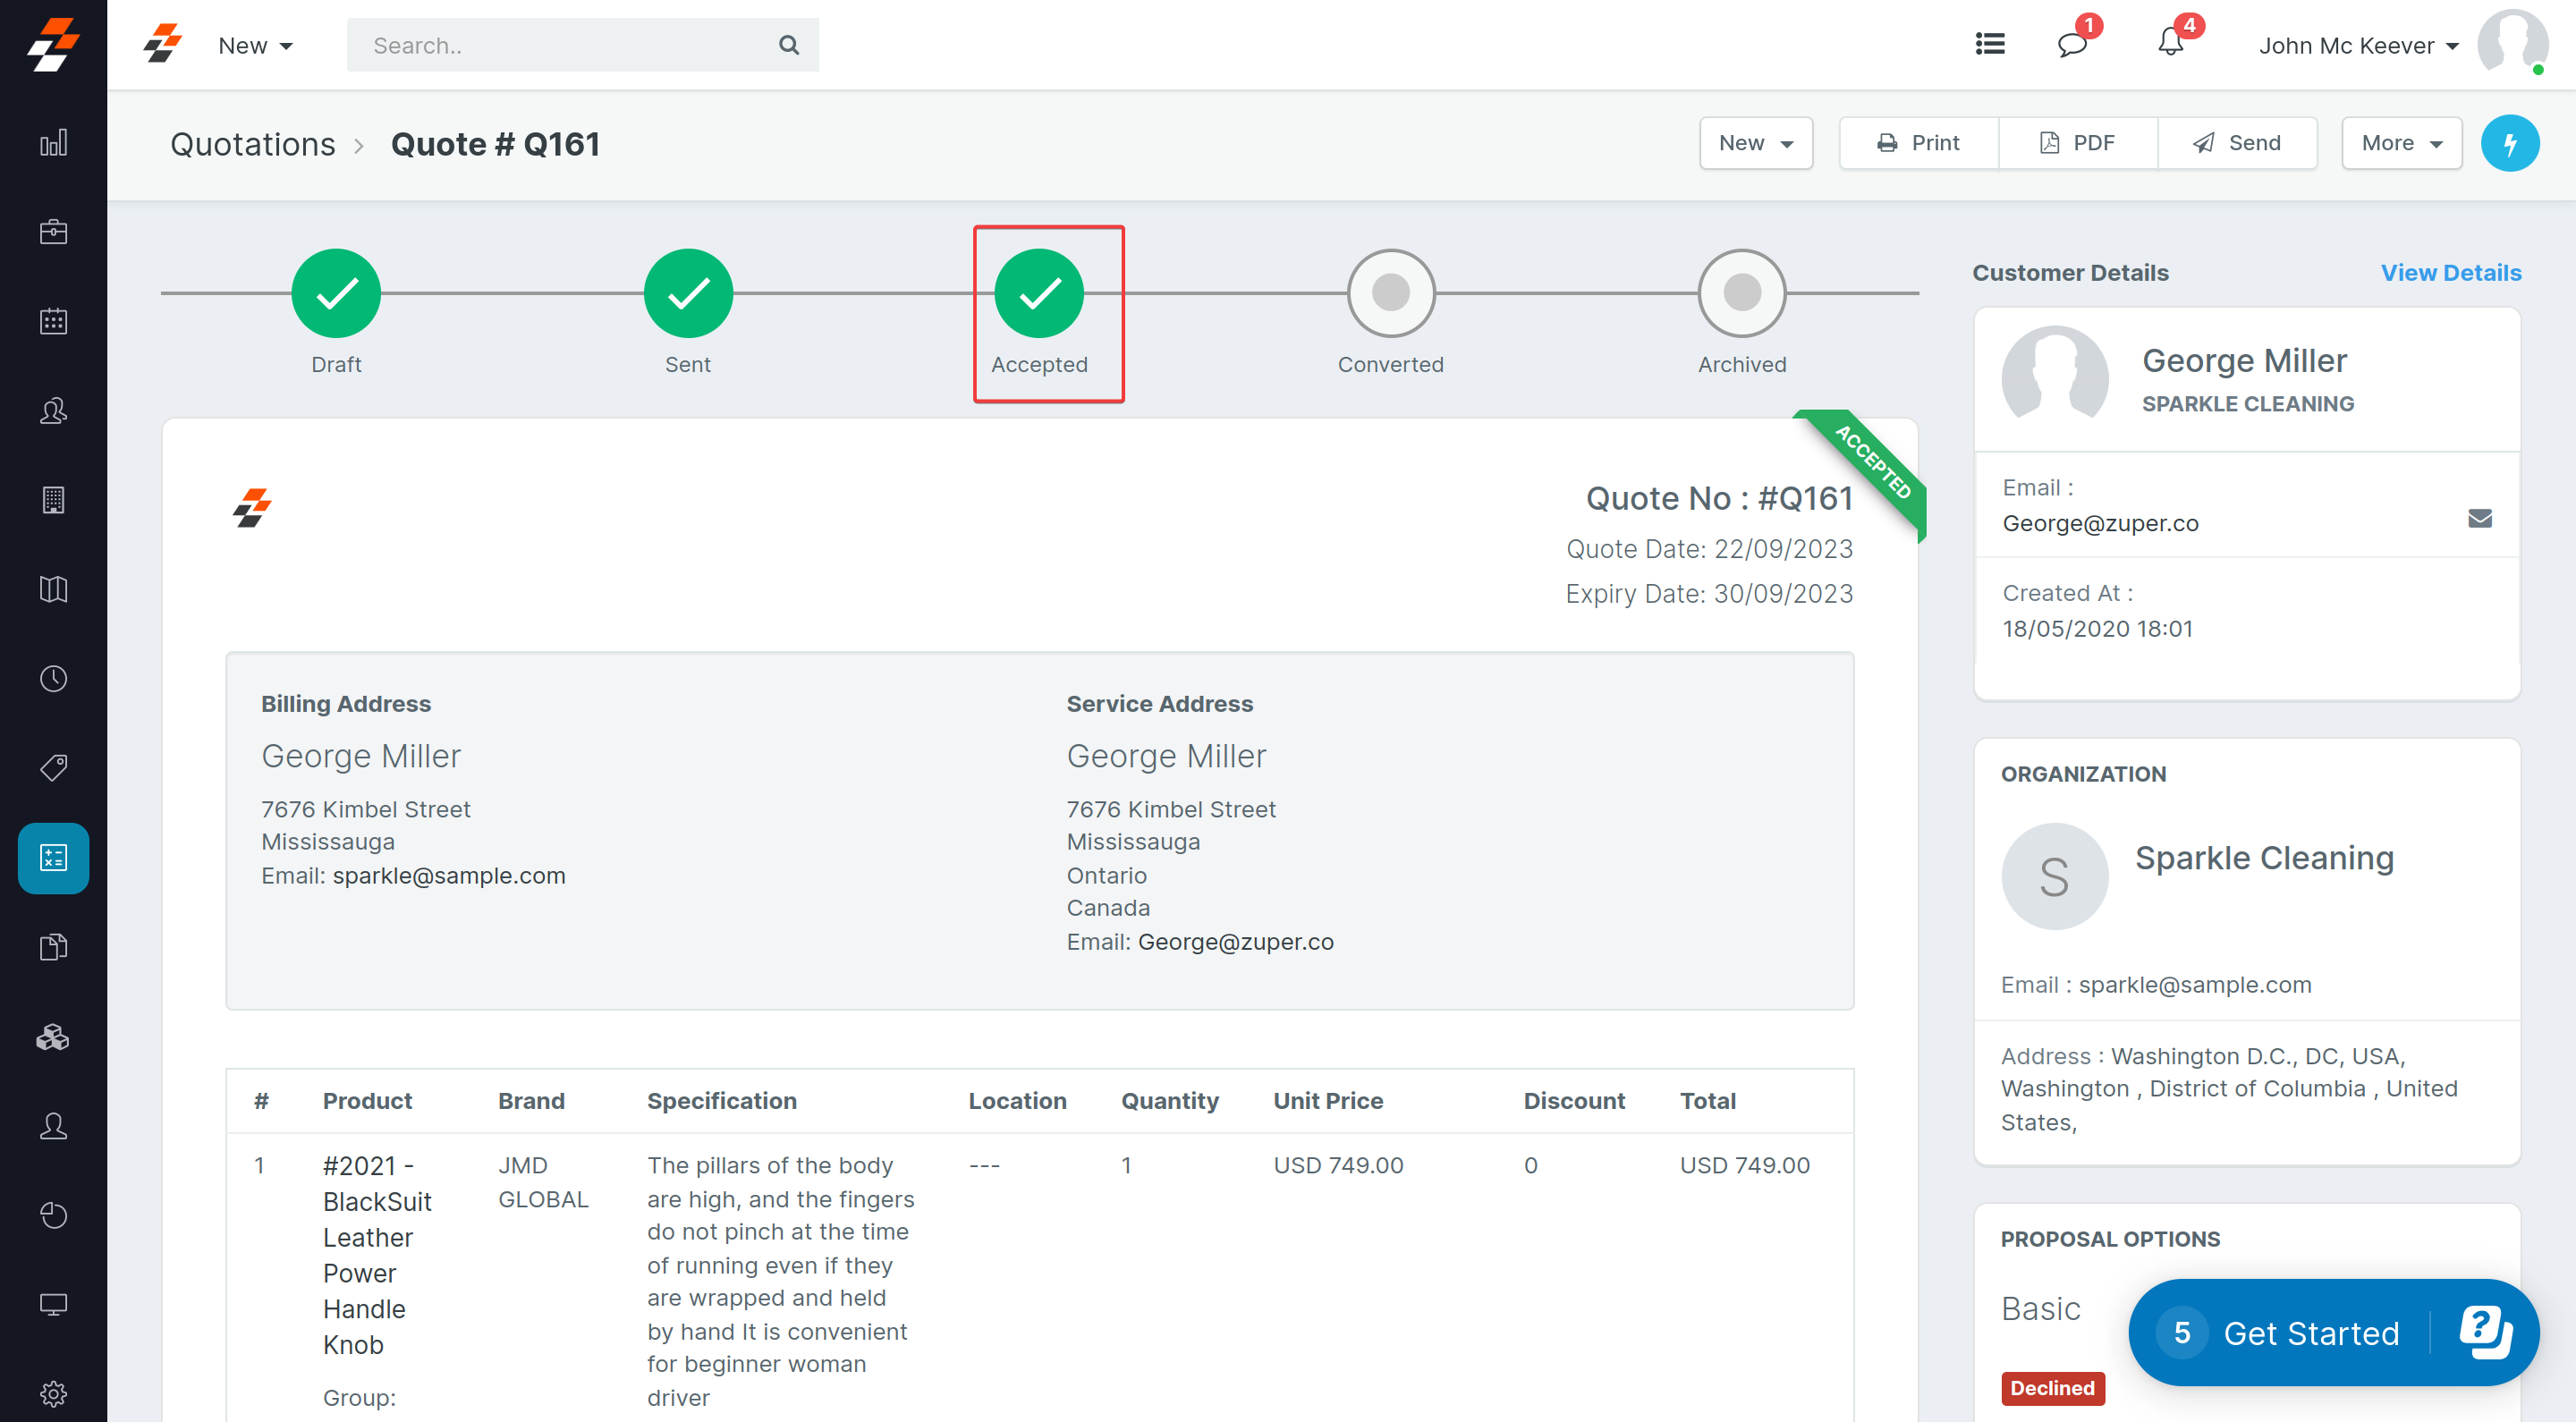Open the settings gear in sidebar
2576x1422 pixels.
click(x=53, y=1393)
